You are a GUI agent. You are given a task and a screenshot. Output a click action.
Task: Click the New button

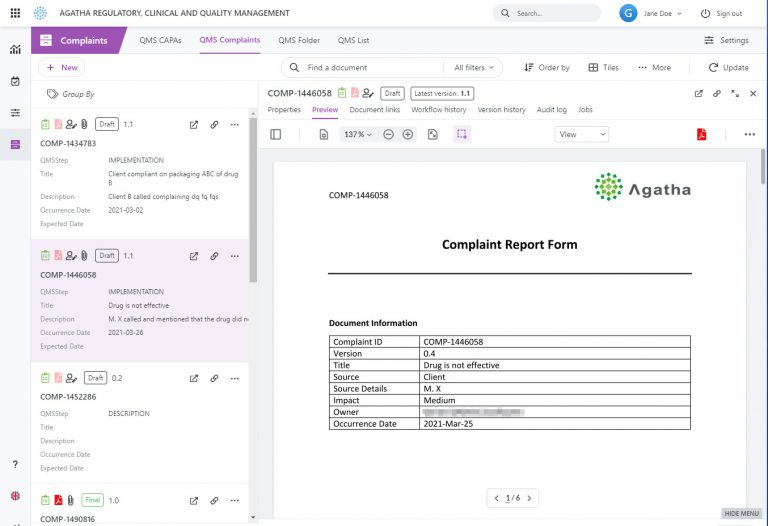tap(61, 68)
